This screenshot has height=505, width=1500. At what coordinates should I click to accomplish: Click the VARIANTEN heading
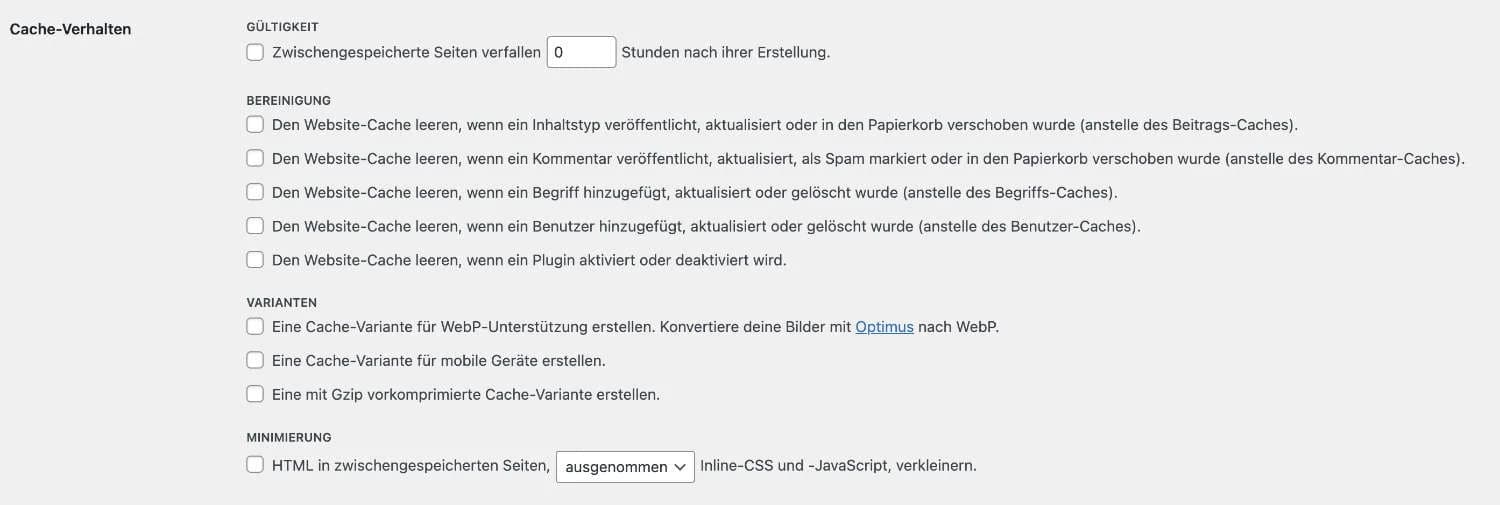pyautogui.click(x=281, y=302)
